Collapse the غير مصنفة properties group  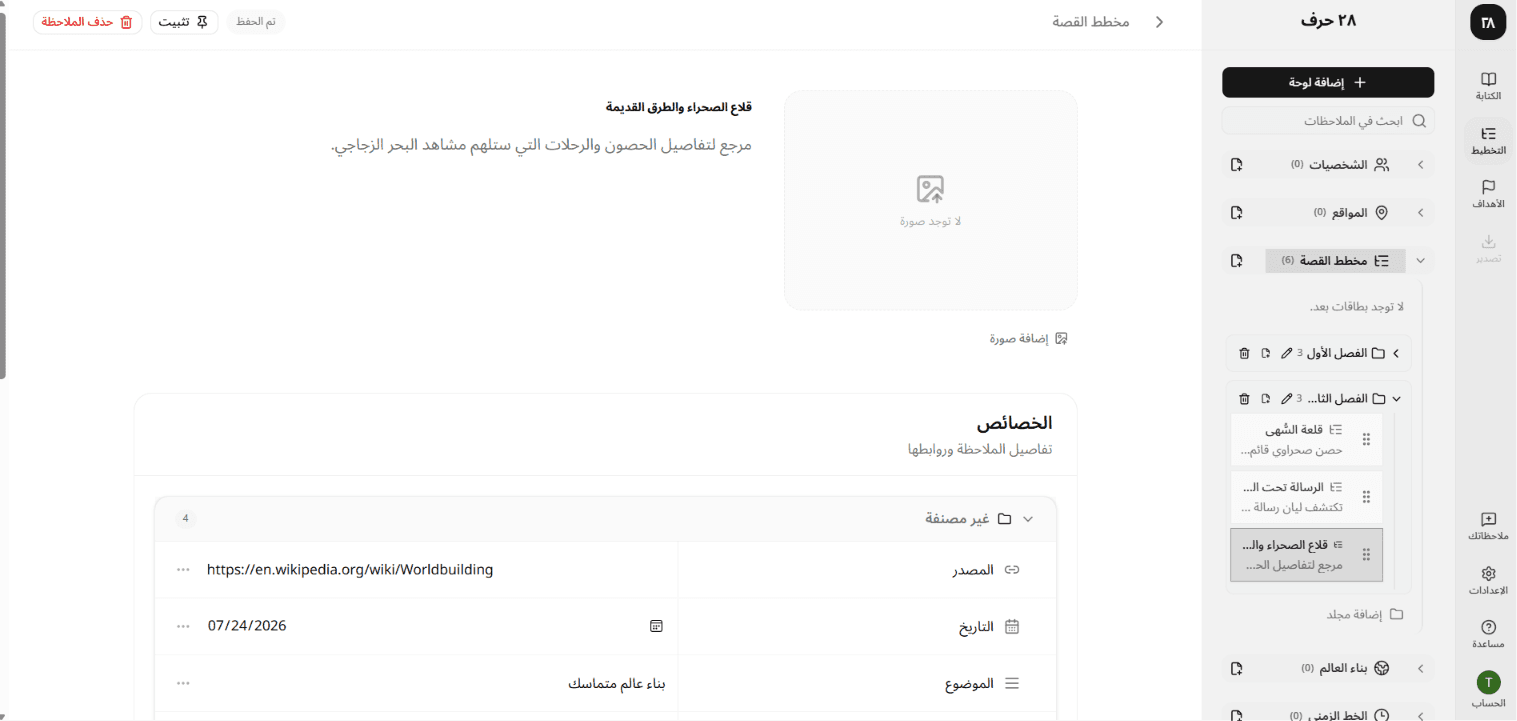pyautogui.click(x=1027, y=519)
